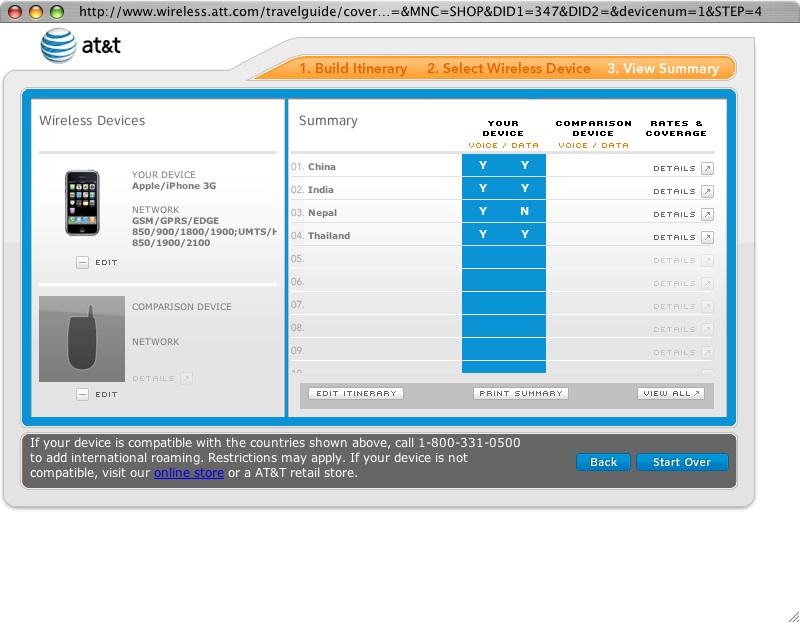Click the India country row name
The height and width of the screenshot is (623, 800).
(x=321, y=190)
